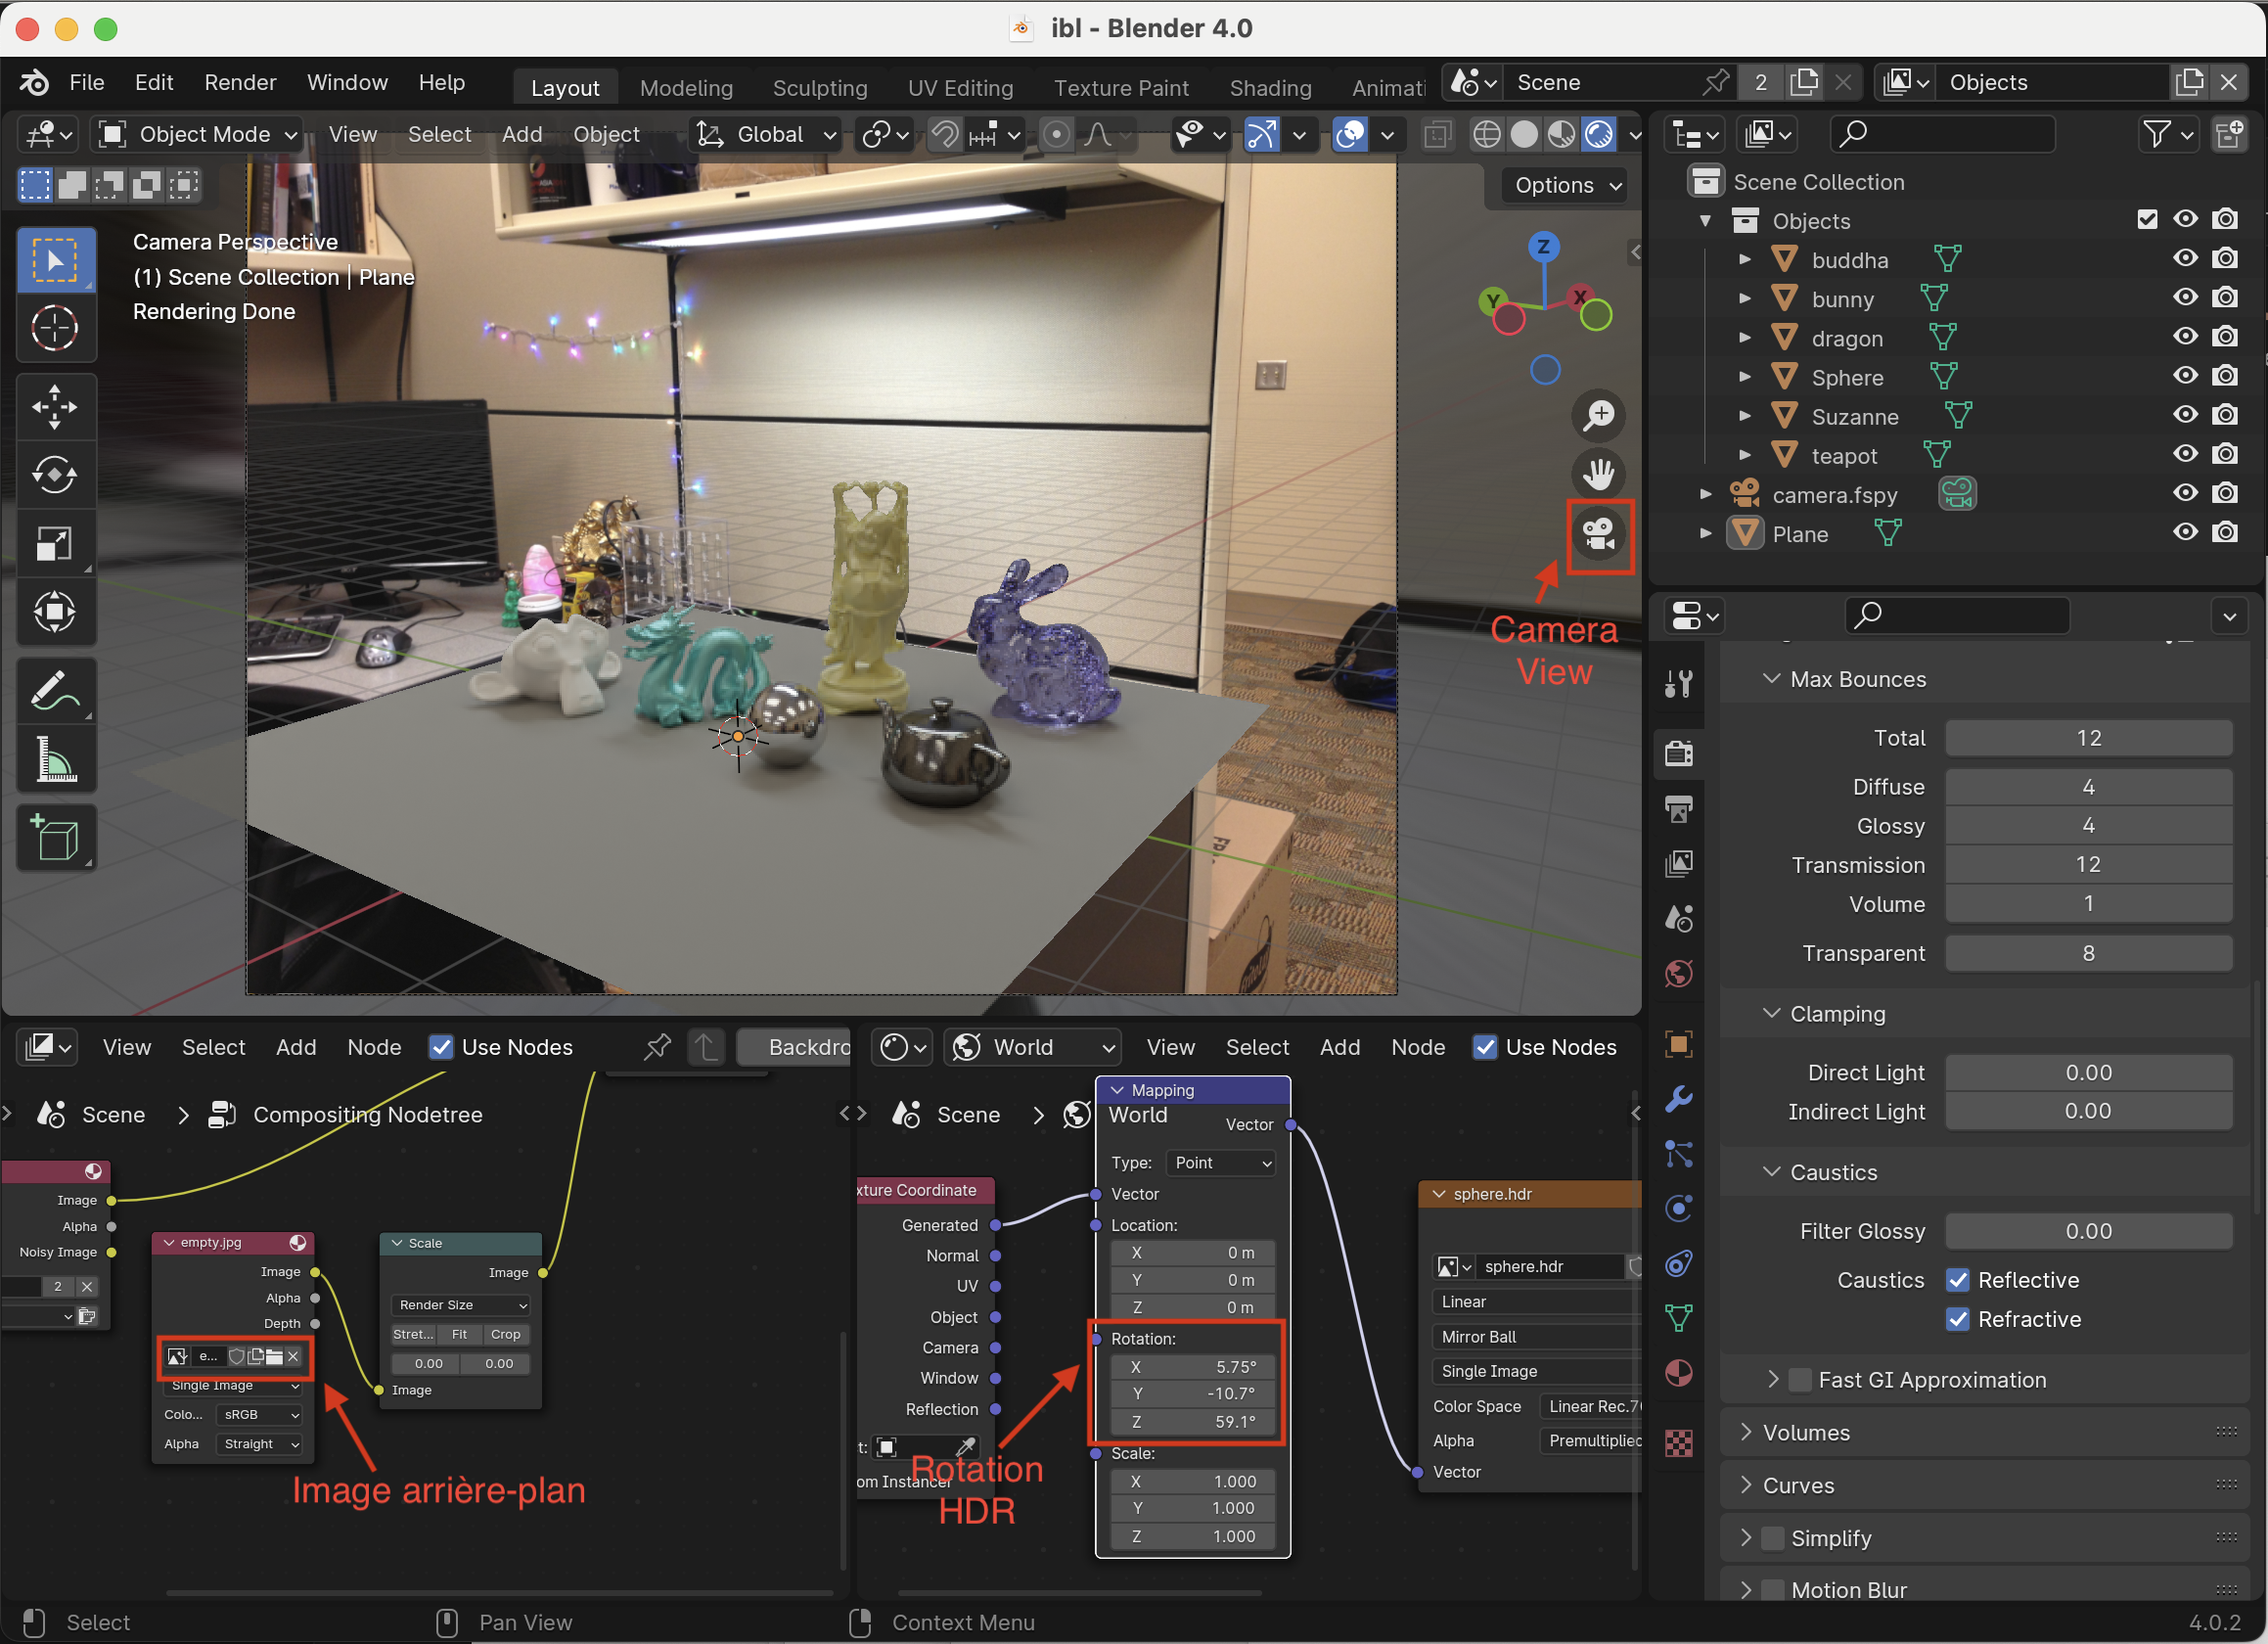
Task: Open the Render menu
Action: 240,82
